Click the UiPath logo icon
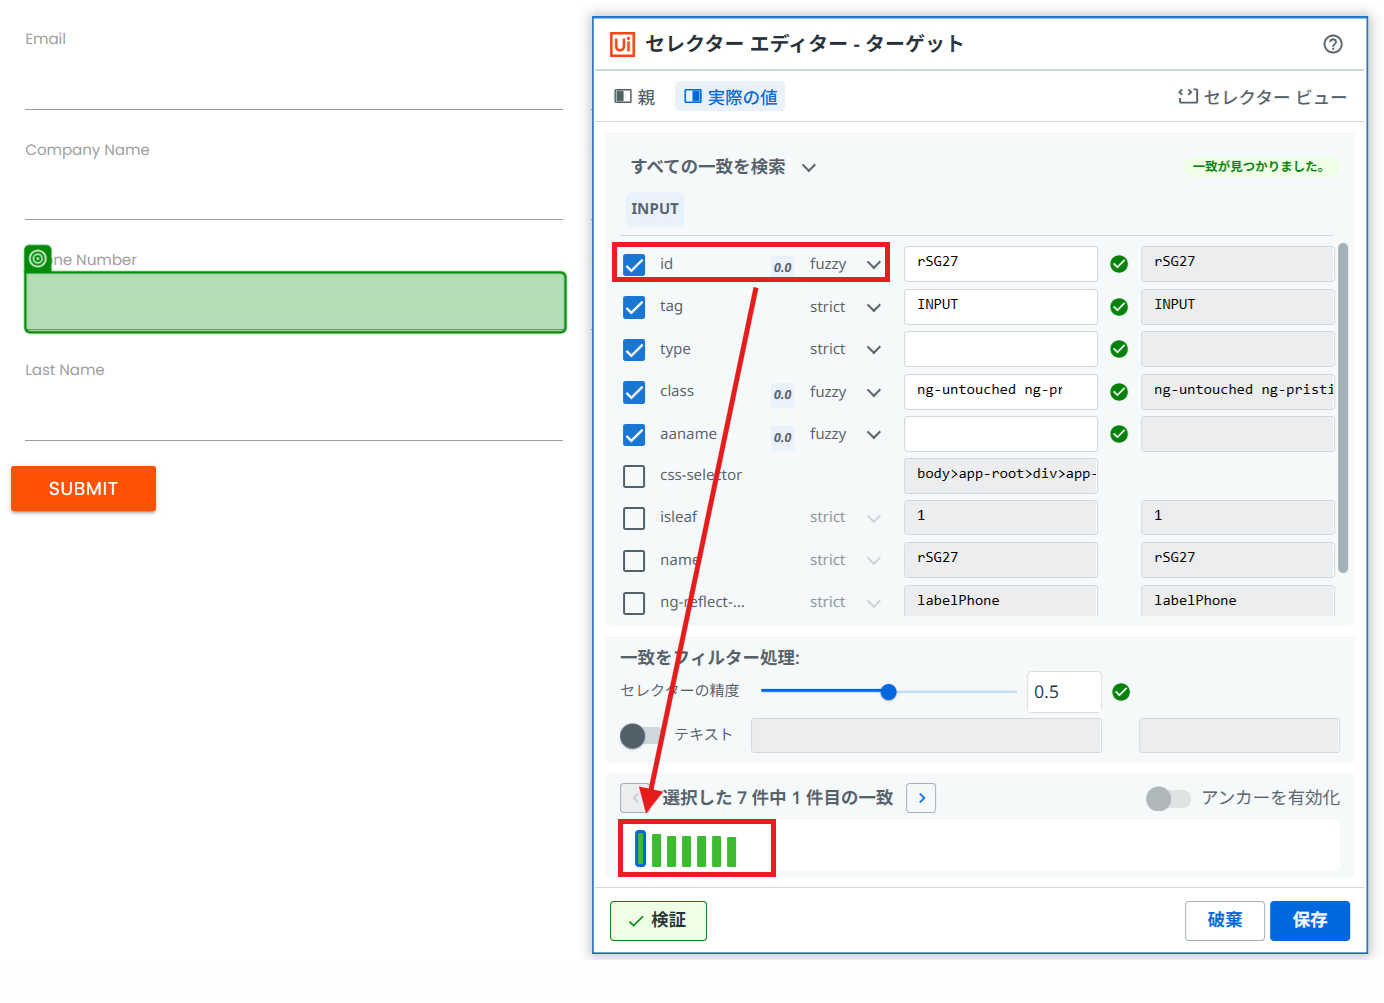1384x1003 pixels. [x=622, y=44]
